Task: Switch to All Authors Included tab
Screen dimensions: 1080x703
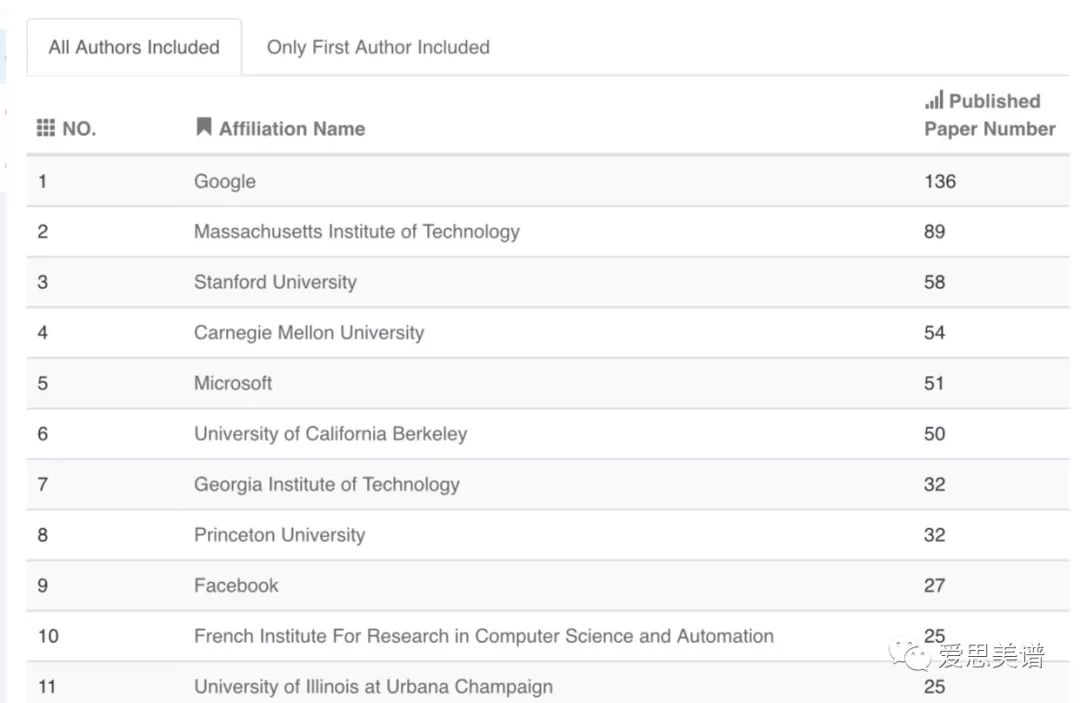Action: tap(134, 47)
